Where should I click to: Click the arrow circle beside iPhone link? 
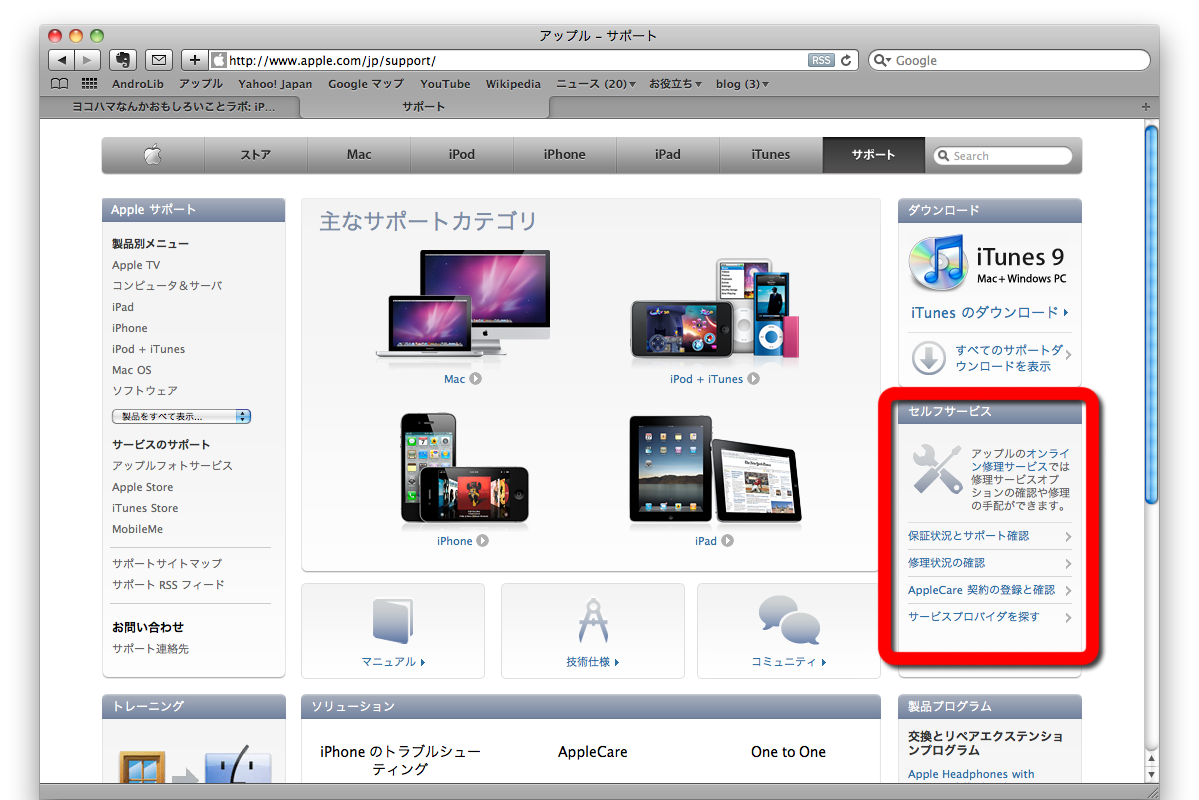pyautogui.click(x=483, y=541)
